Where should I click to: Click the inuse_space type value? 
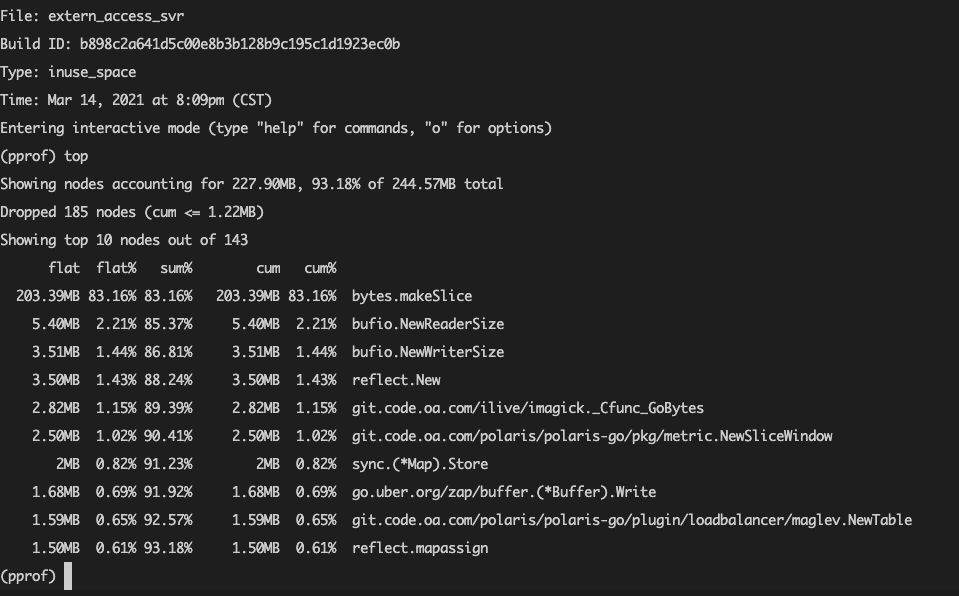tap(92, 72)
